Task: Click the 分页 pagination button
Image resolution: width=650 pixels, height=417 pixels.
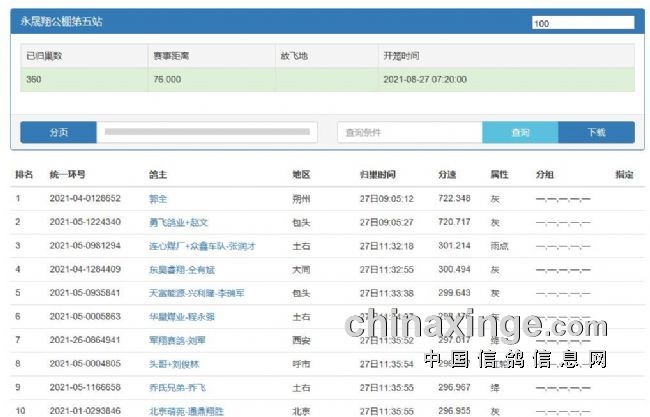Action: click(x=58, y=132)
